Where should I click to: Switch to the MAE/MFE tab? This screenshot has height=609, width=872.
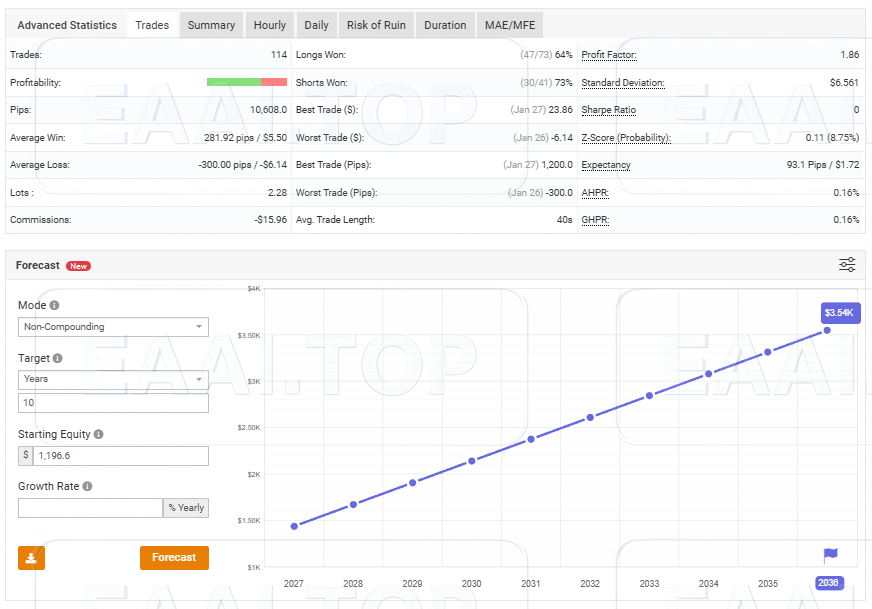509,25
